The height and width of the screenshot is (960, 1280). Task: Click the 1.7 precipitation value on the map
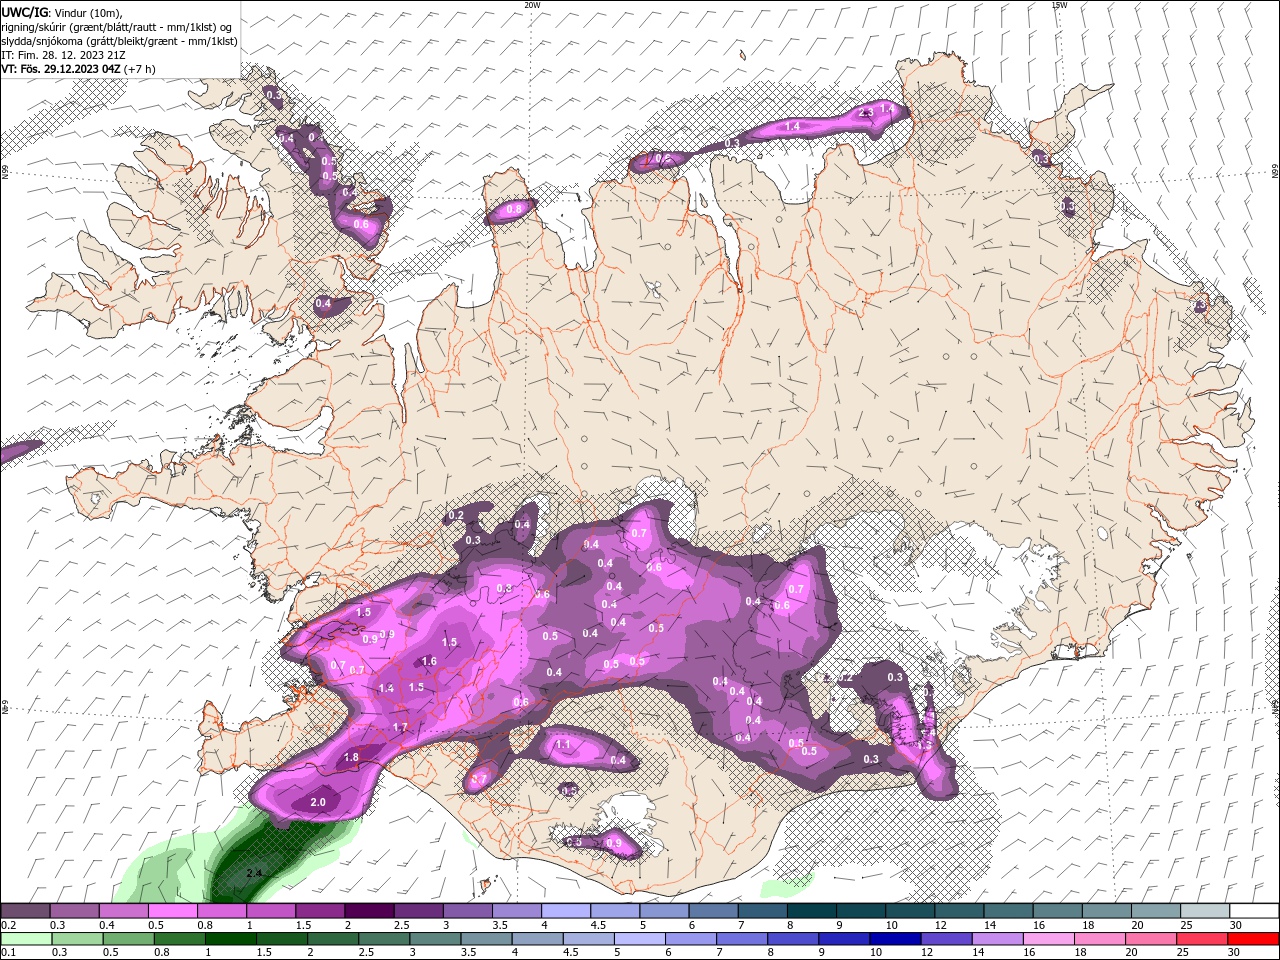(x=400, y=727)
